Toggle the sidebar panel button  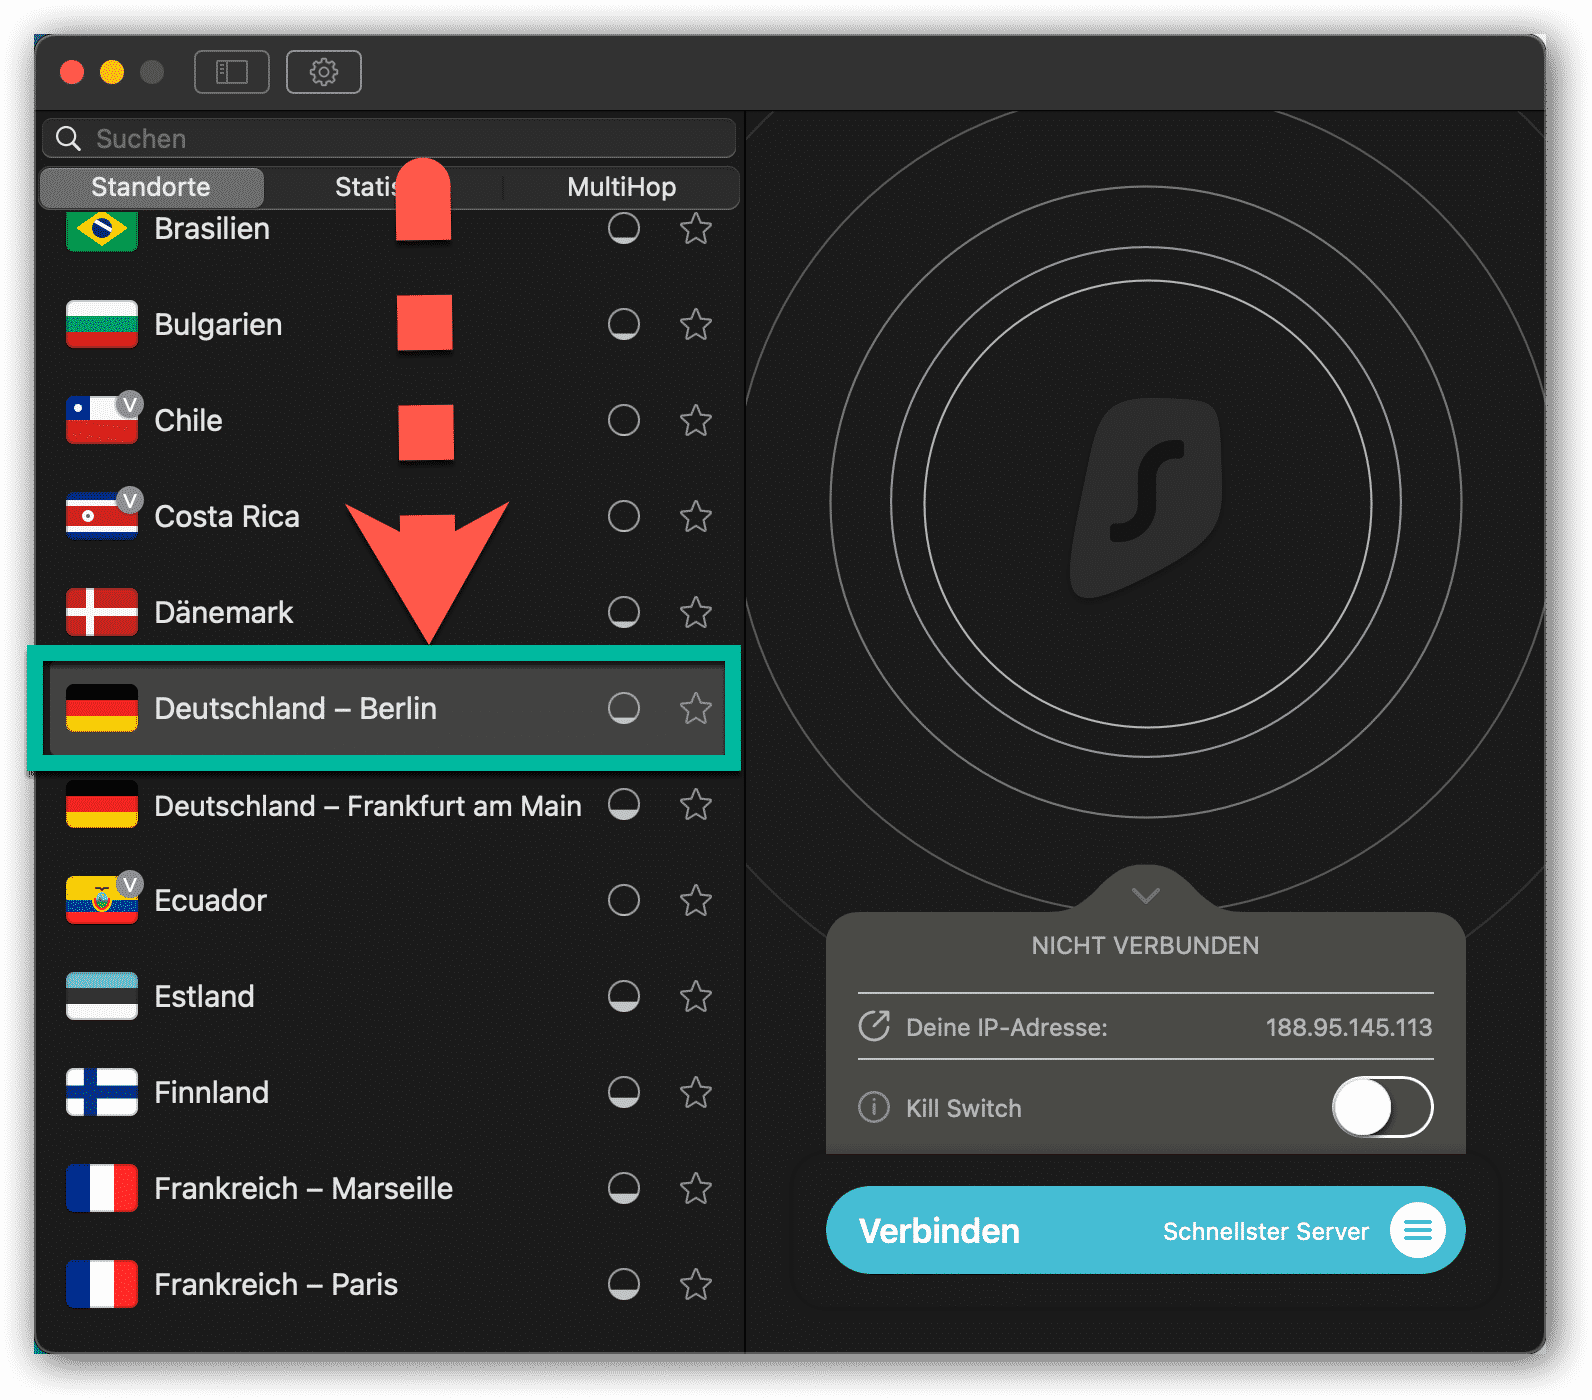pyautogui.click(x=232, y=72)
